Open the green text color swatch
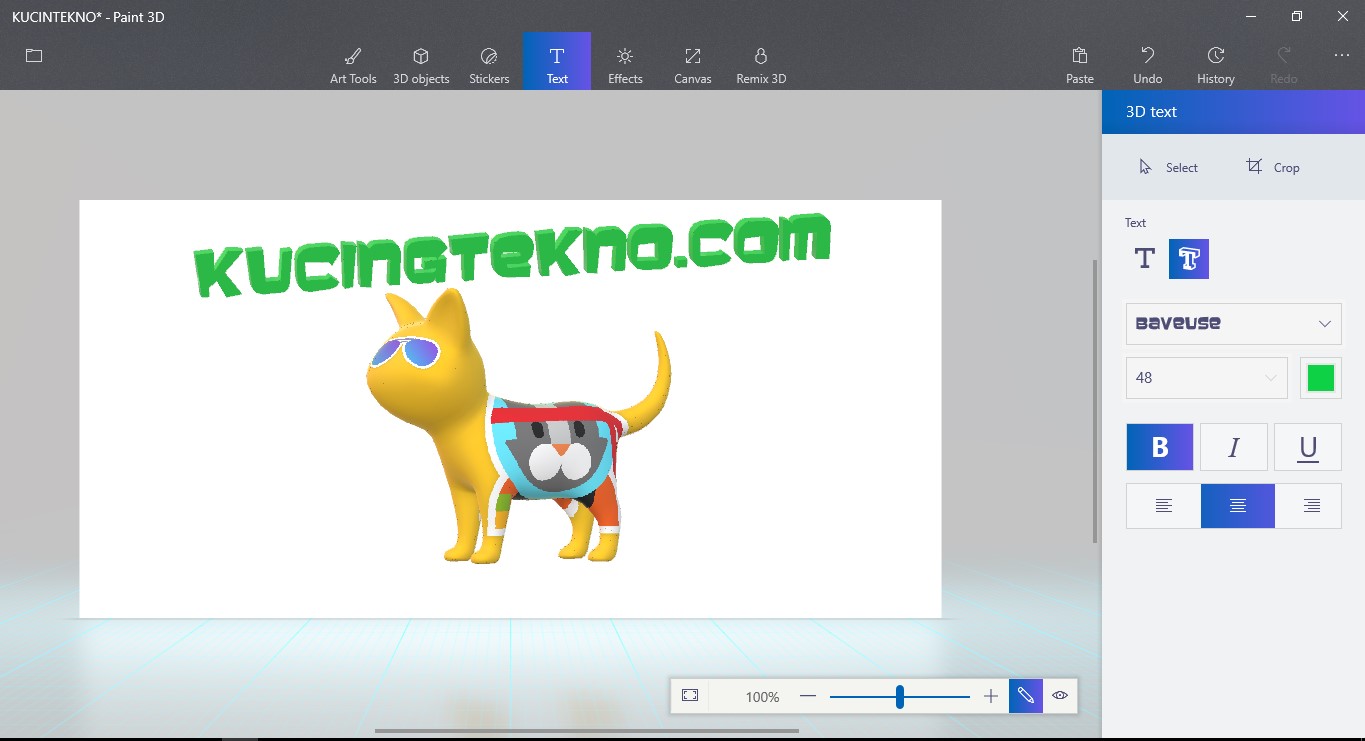 coord(1320,378)
